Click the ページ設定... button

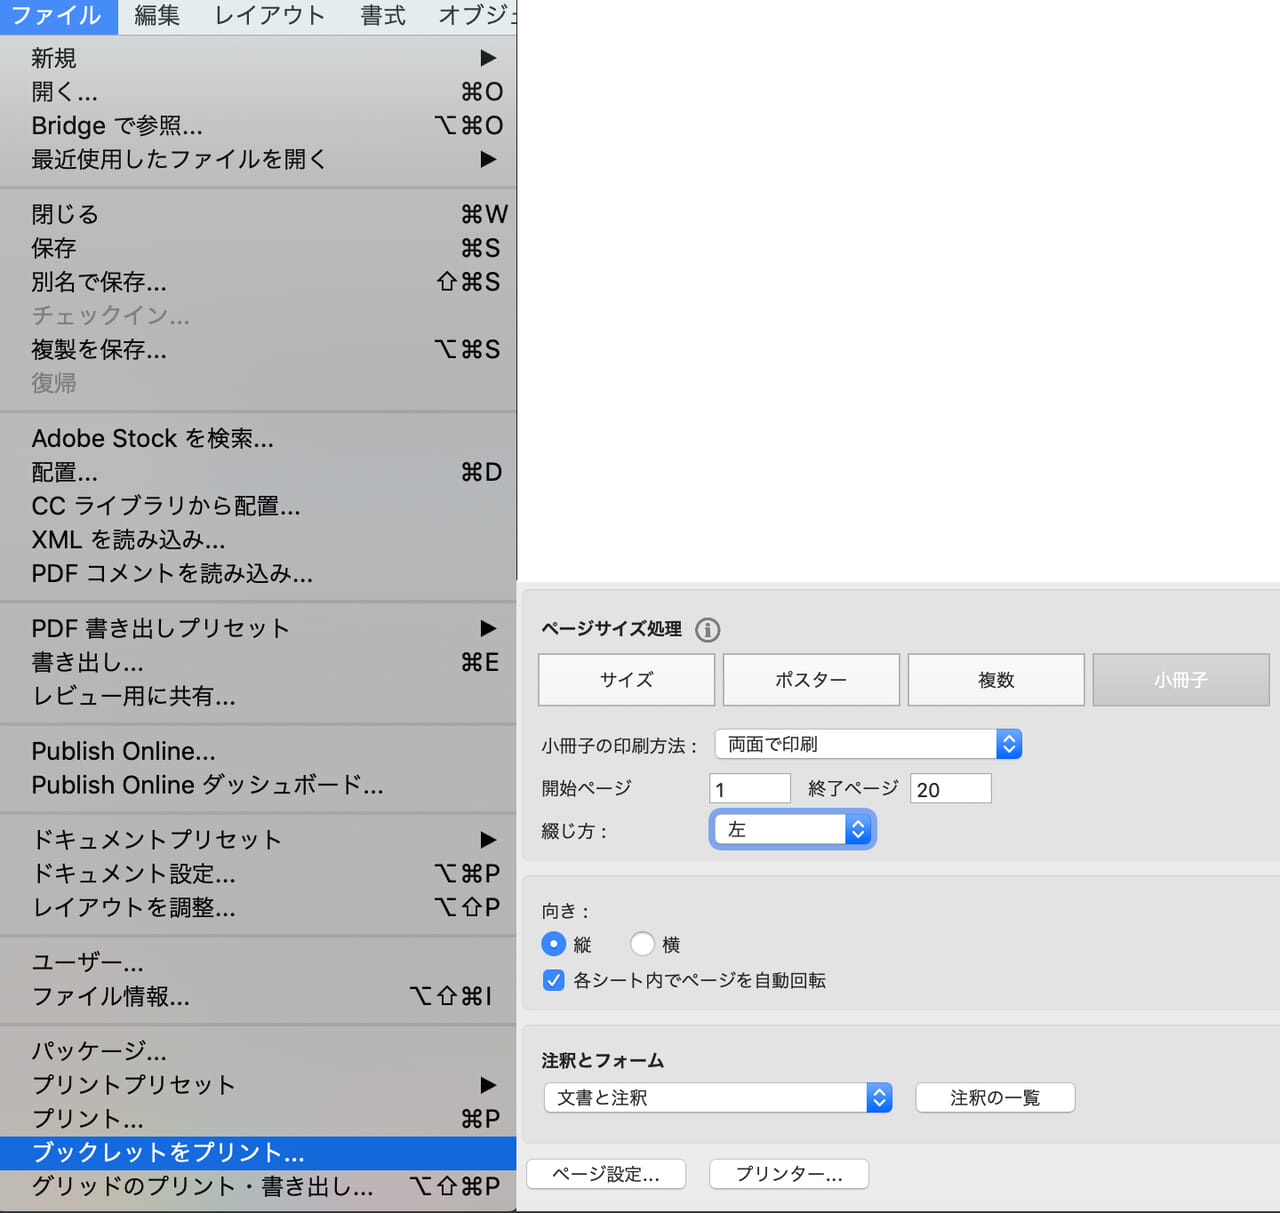click(x=606, y=1174)
